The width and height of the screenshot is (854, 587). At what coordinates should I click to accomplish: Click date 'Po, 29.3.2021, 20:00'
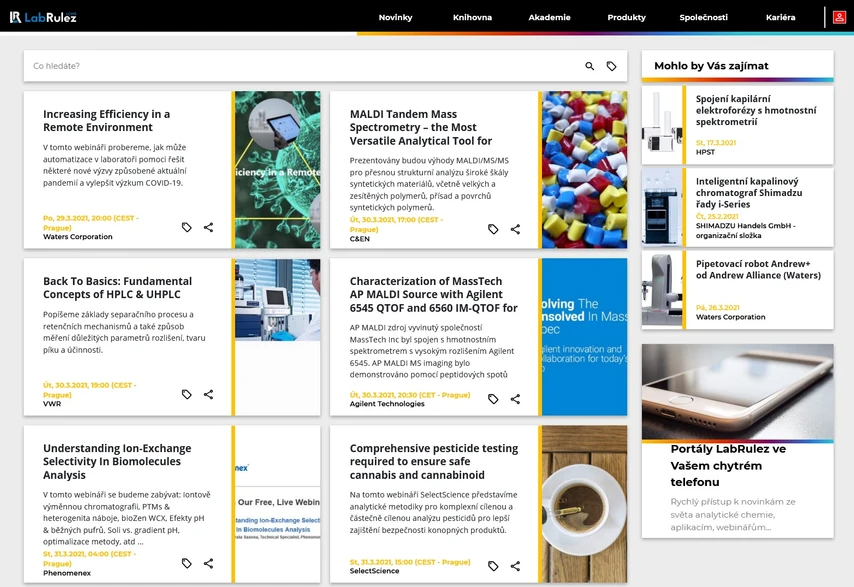[x=90, y=223]
